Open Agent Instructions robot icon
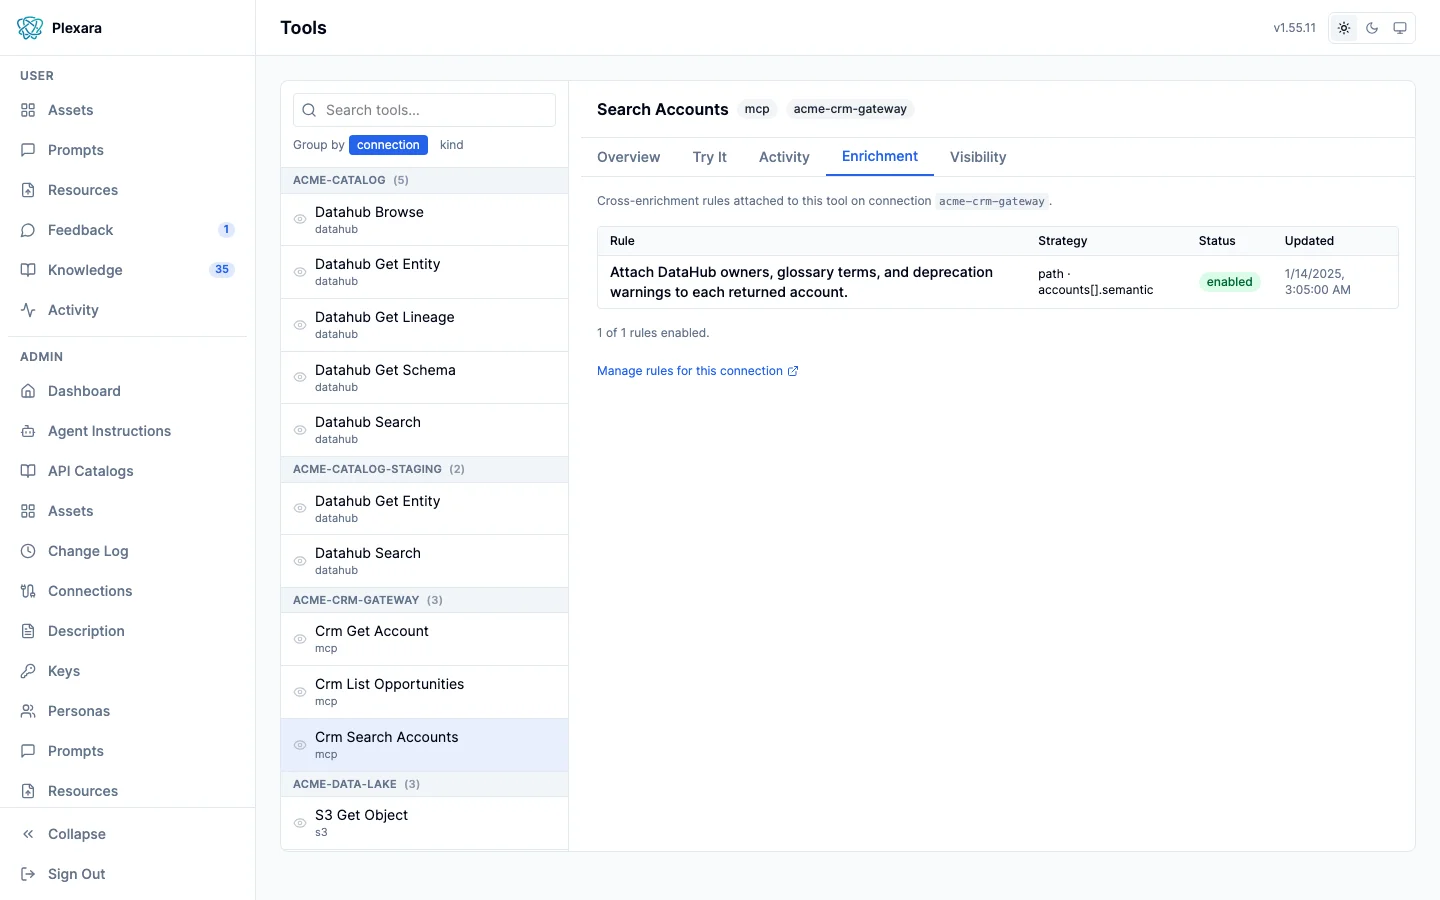 pyautogui.click(x=28, y=431)
